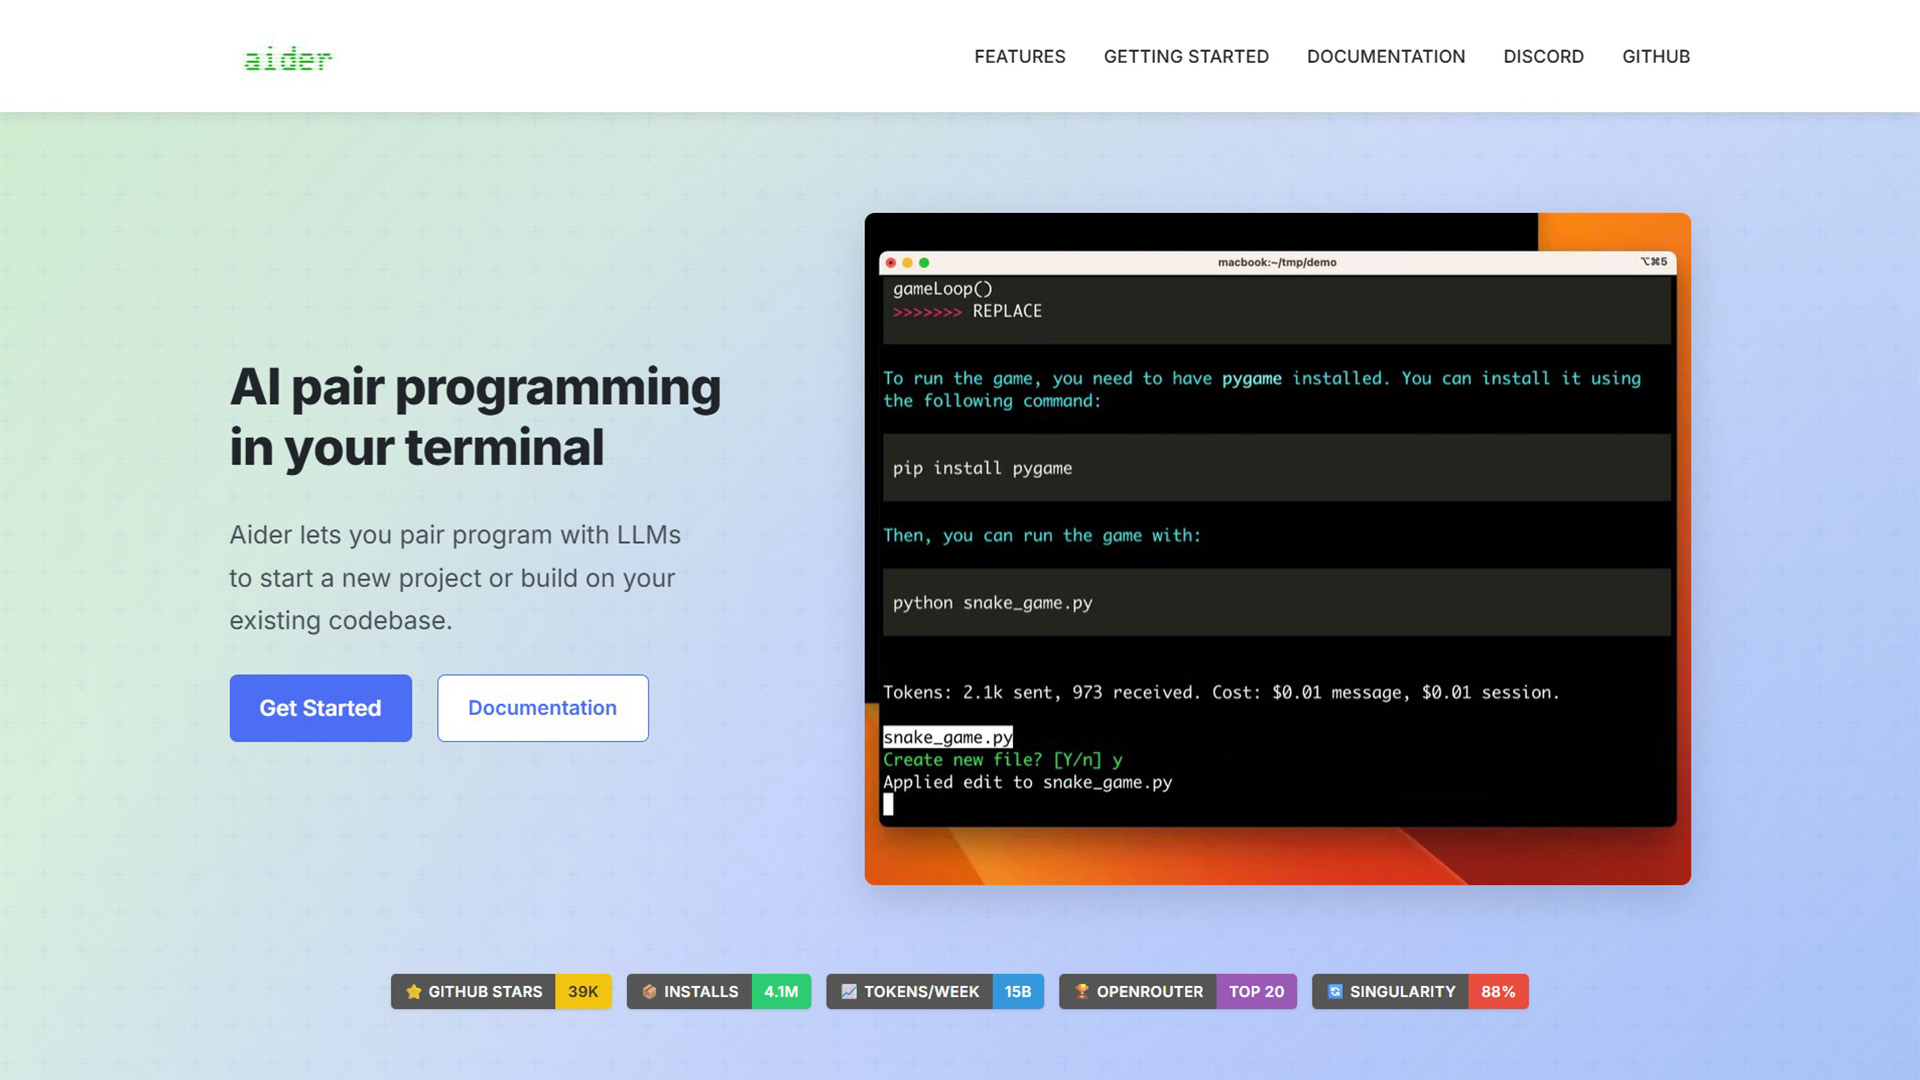This screenshot has height=1080, width=1920.
Task: Click the Installs package icon
Action: coord(649,991)
